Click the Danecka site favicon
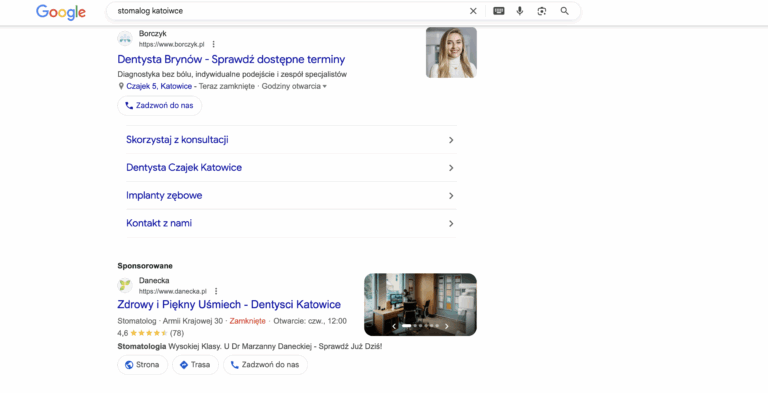 pyautogui.click(x=125, y=285)
